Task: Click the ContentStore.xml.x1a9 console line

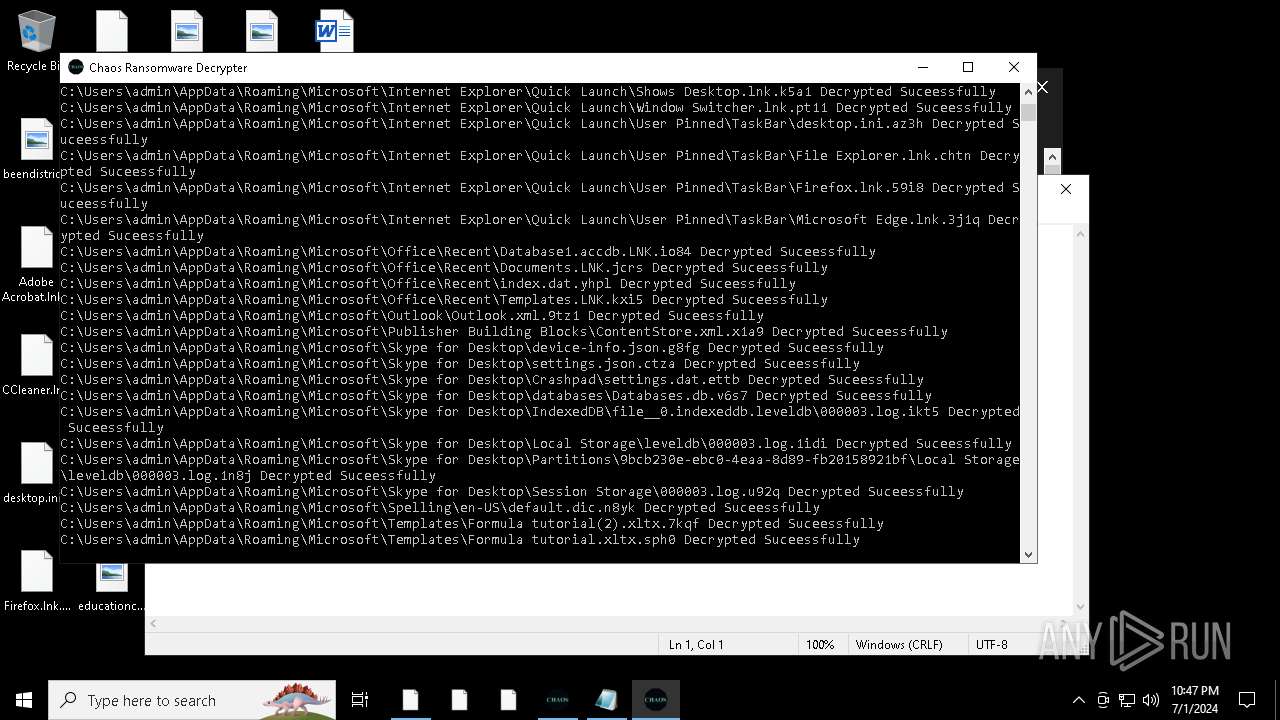Action: coord(504,331)
